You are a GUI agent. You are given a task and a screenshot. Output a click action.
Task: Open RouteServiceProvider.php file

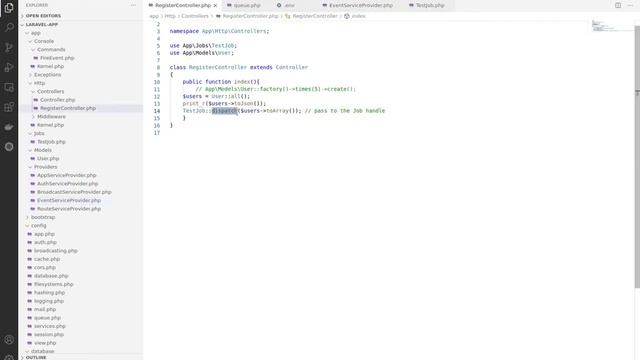coord(69,209)
